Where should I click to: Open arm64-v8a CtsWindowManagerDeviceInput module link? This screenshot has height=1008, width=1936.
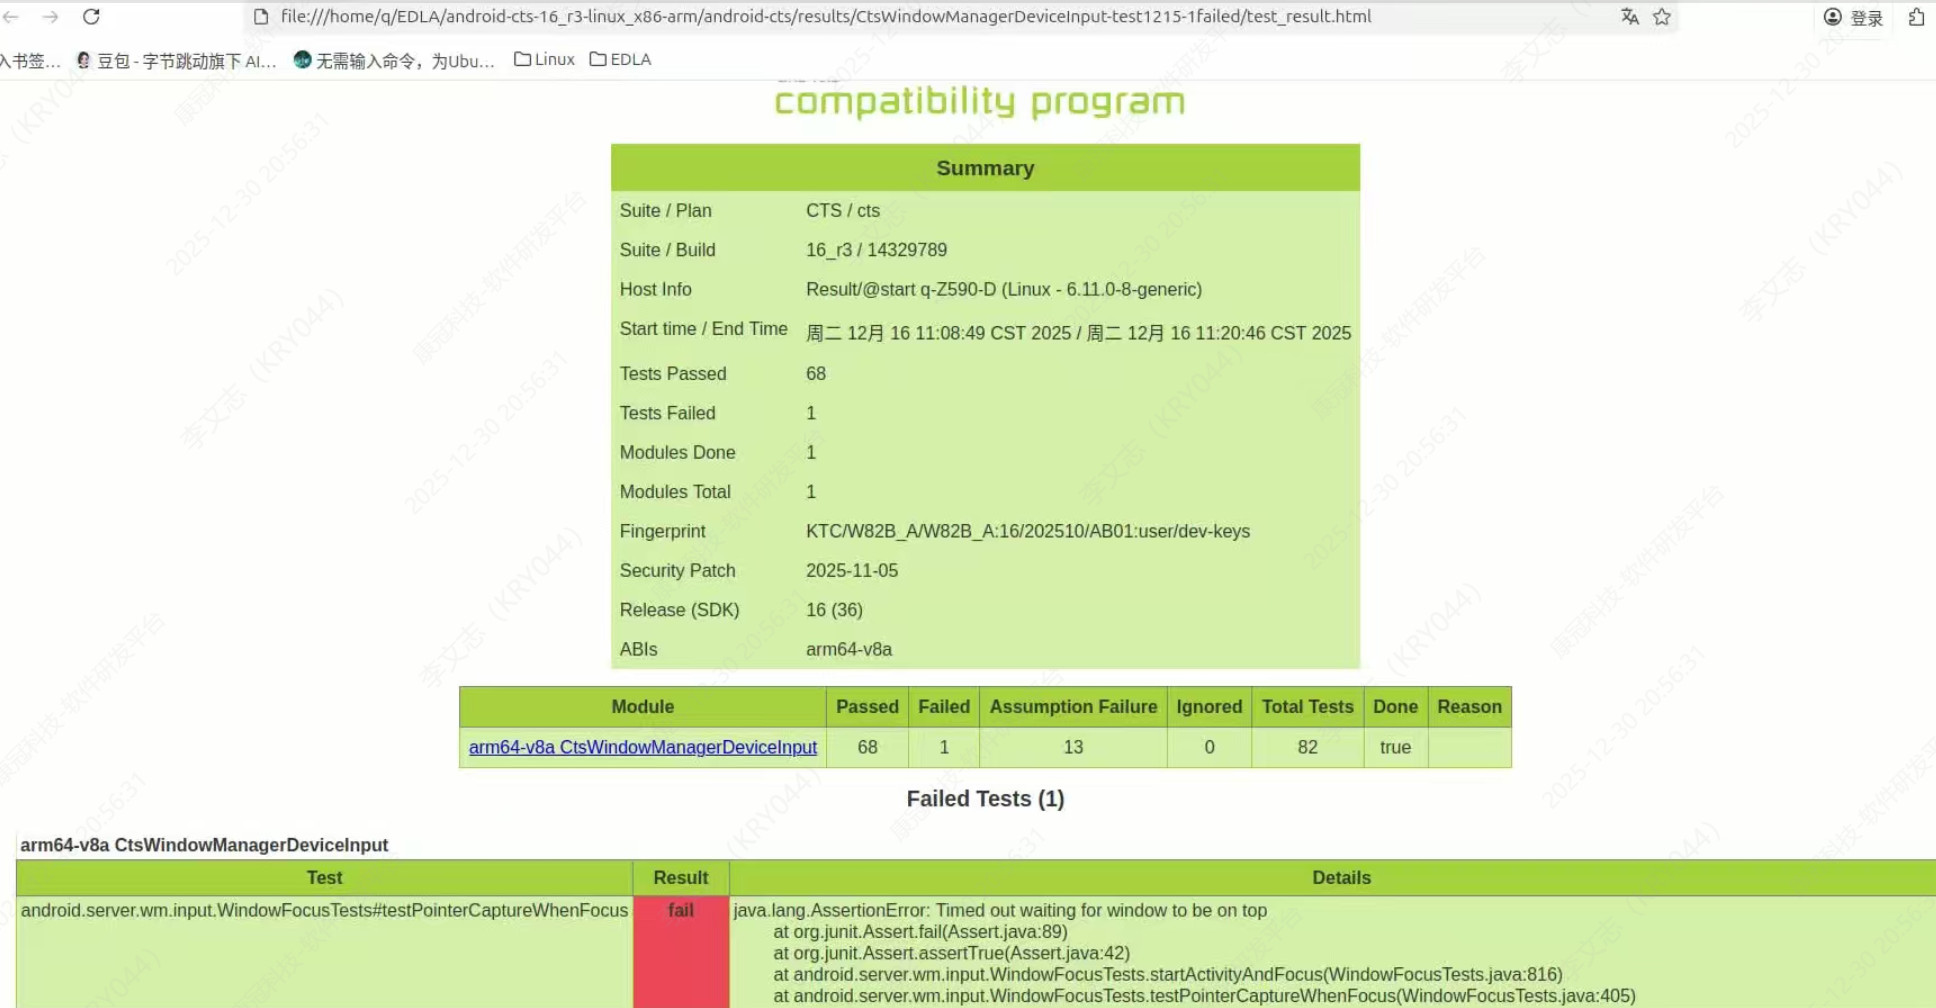[x=643, y=747]
